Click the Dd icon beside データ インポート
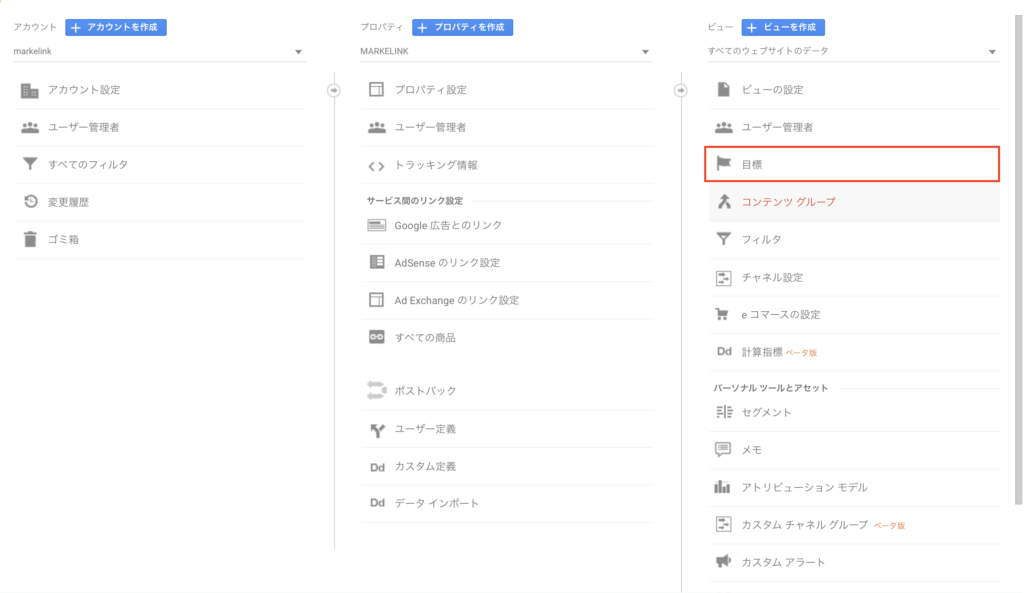1024x593 pixels. [x=377, y=503]
